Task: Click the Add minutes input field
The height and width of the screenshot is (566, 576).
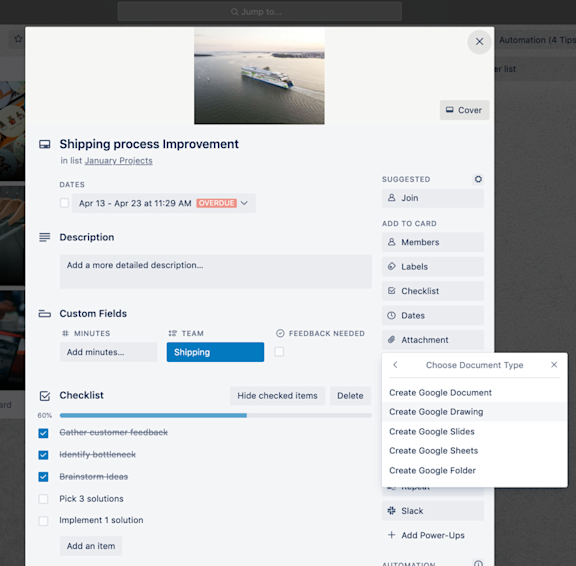Action: tap(108, 352)
